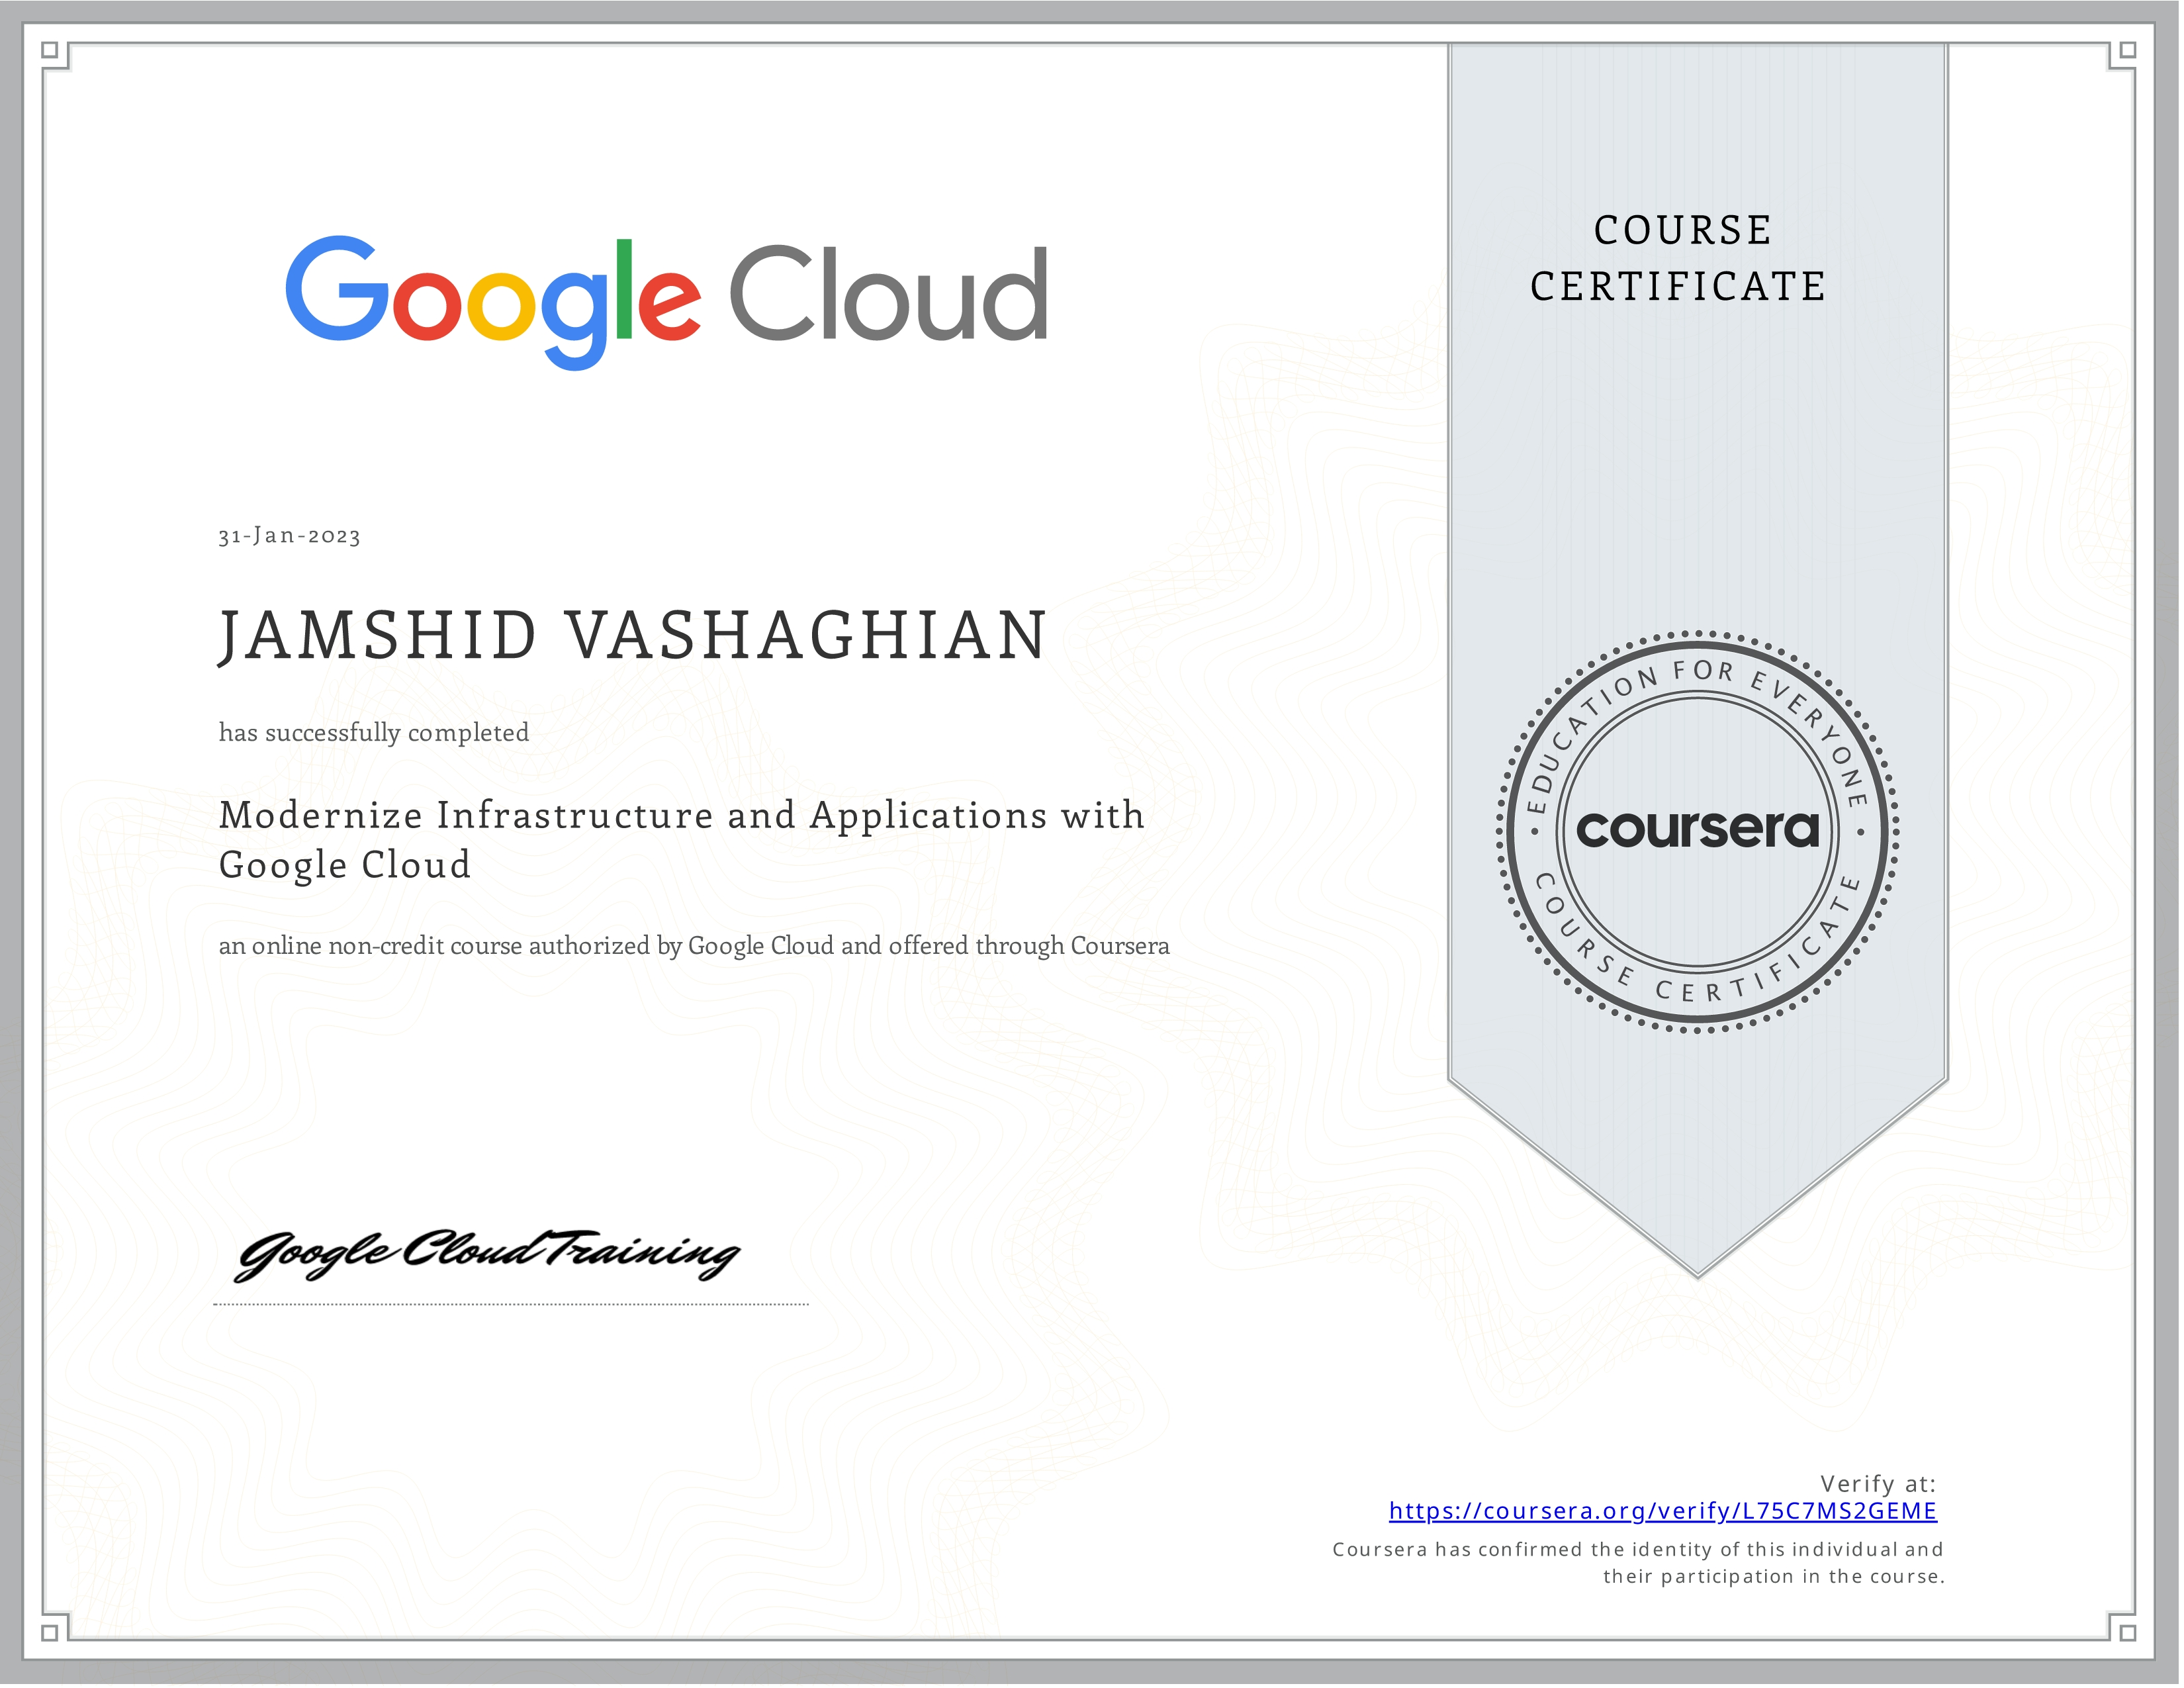Viewport: 2184px width, 1688px height.
Task: Click the Coursera verification link
Action: pyautogui.click(x=1662, y=1511)
